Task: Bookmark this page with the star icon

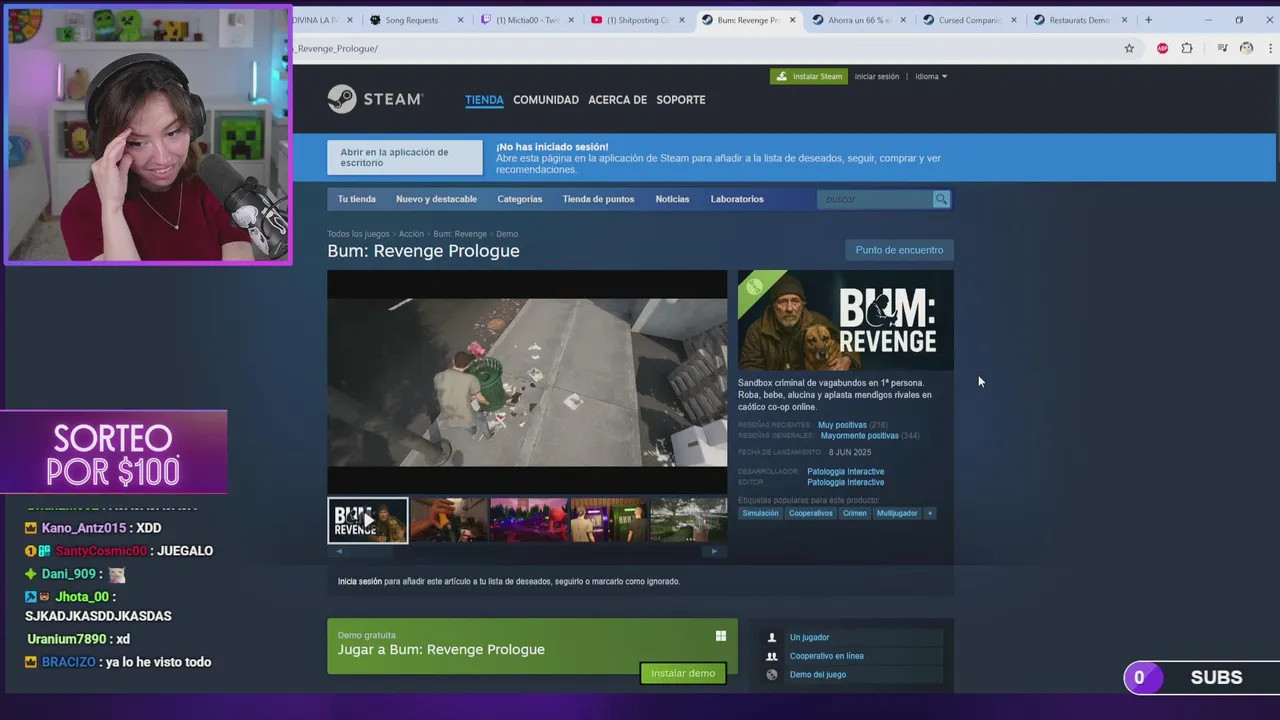Action: coord(1129,48)
